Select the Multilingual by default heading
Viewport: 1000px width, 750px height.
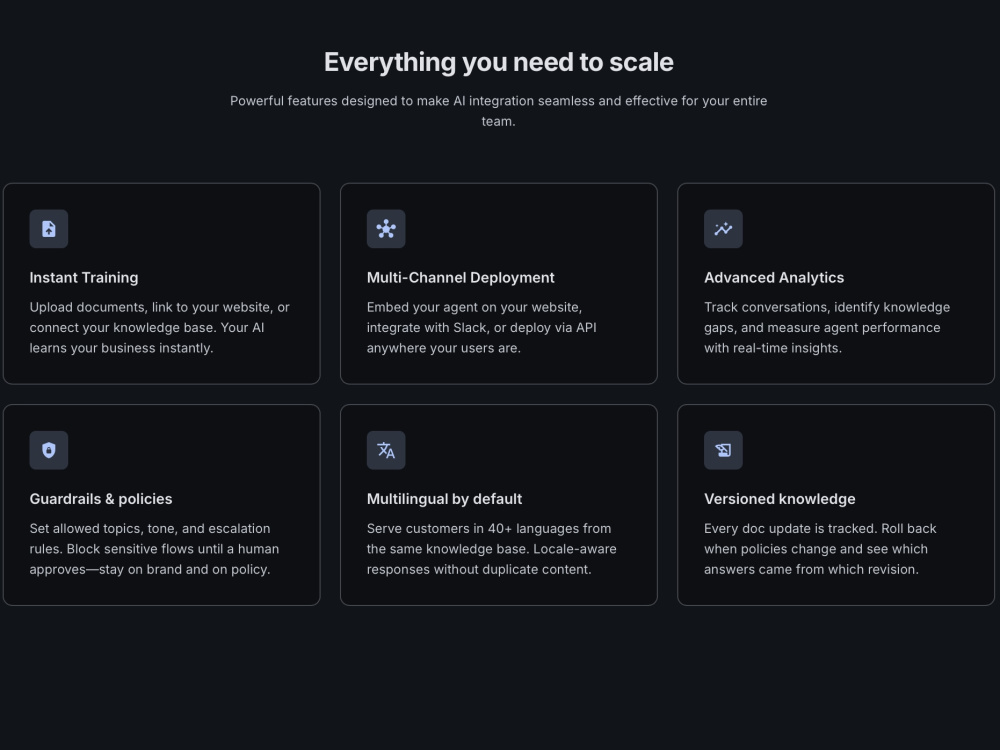pos(445,499)
